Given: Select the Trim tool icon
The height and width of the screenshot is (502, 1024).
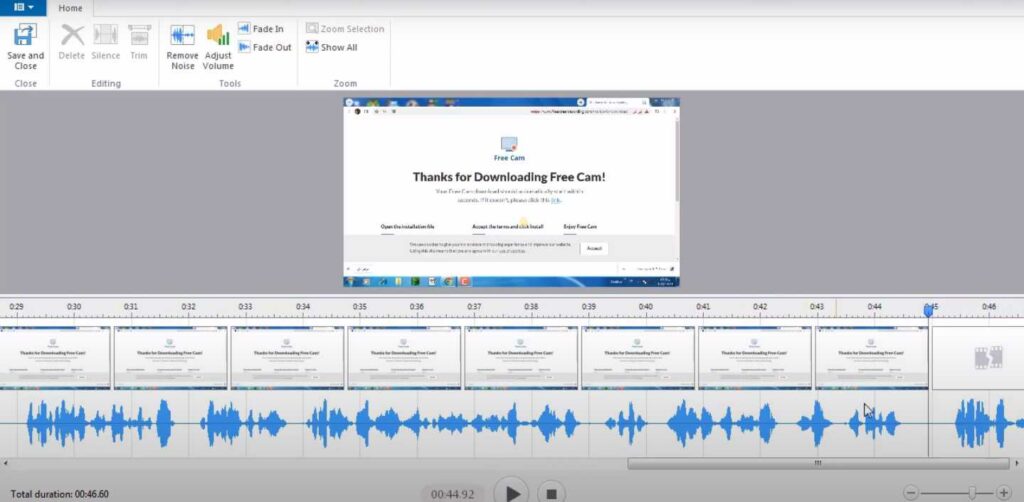Looking at the screenshot, I should pyautogui.click(x=139, y=35).
